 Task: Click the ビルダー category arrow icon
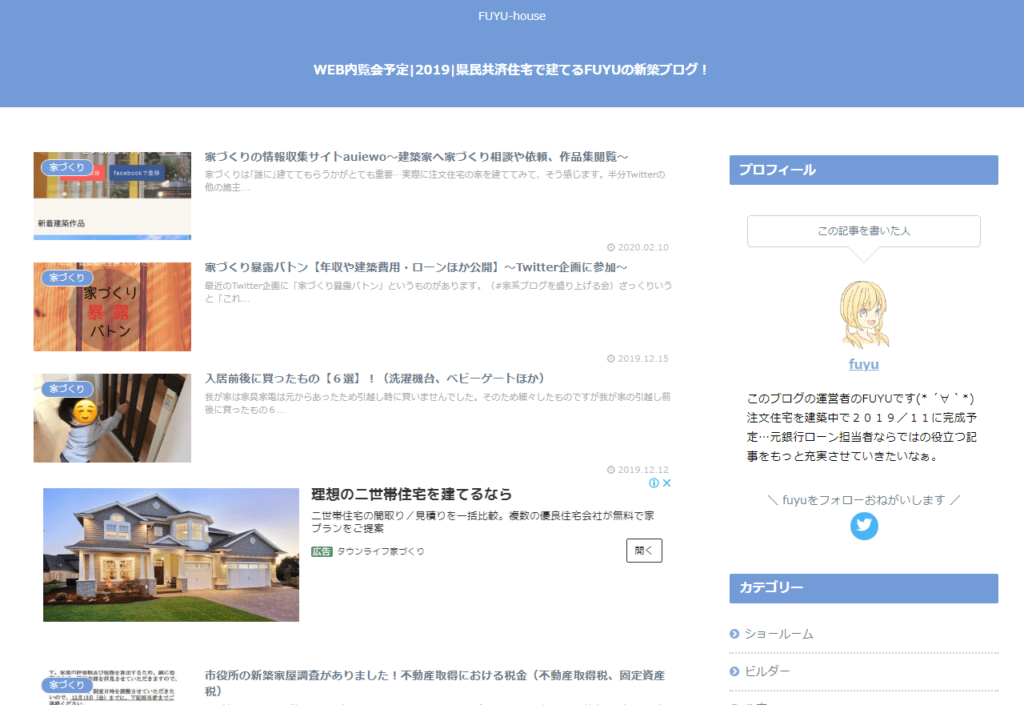(x=735, y=671)
